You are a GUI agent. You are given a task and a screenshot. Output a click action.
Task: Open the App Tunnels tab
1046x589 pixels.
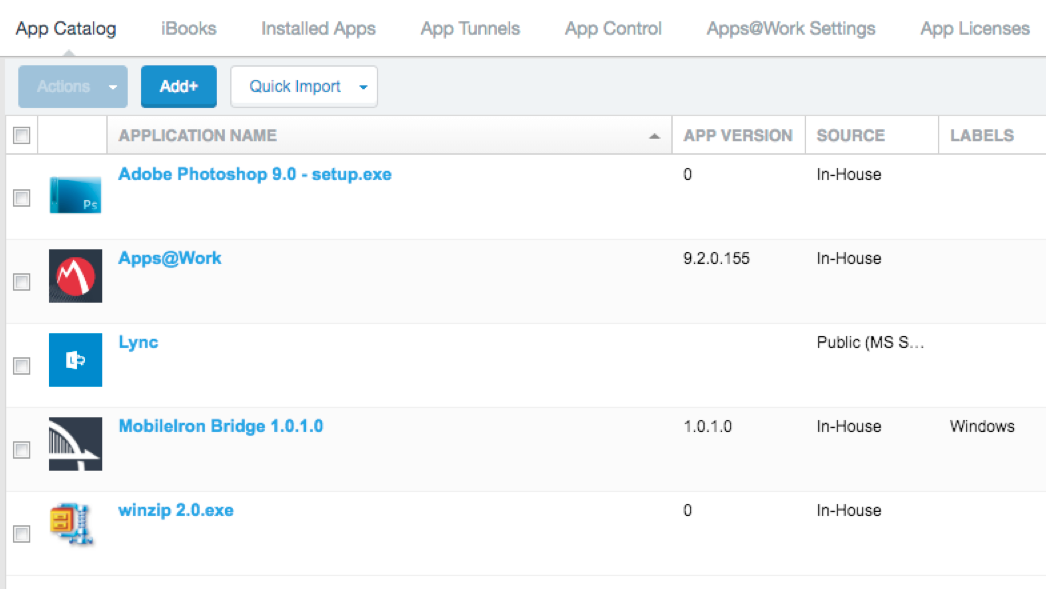pyautogui.click(x=470, y=29)
